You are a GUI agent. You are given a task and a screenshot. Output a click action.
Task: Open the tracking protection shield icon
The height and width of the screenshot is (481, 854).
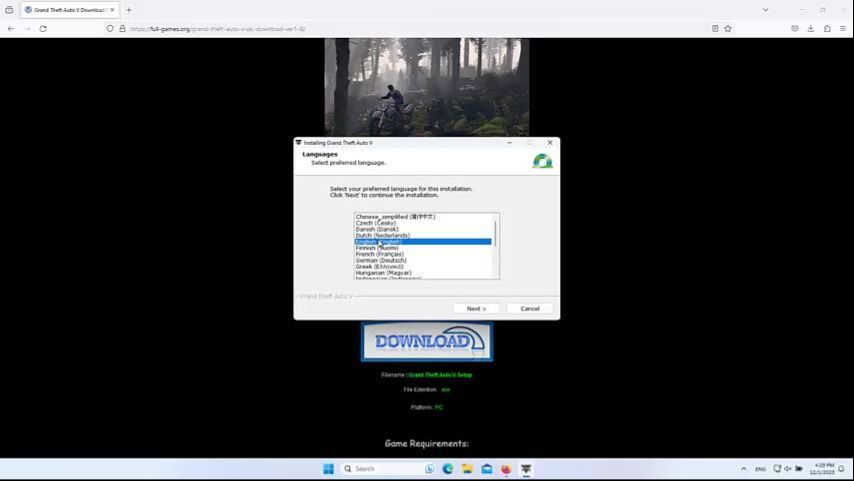point(110,29)
